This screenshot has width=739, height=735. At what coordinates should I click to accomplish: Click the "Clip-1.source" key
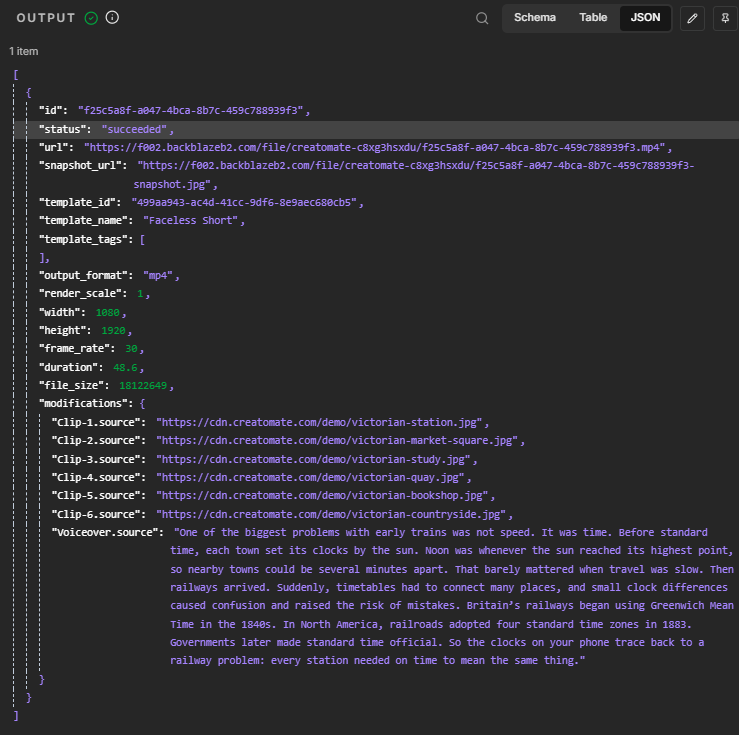point(96,422)
